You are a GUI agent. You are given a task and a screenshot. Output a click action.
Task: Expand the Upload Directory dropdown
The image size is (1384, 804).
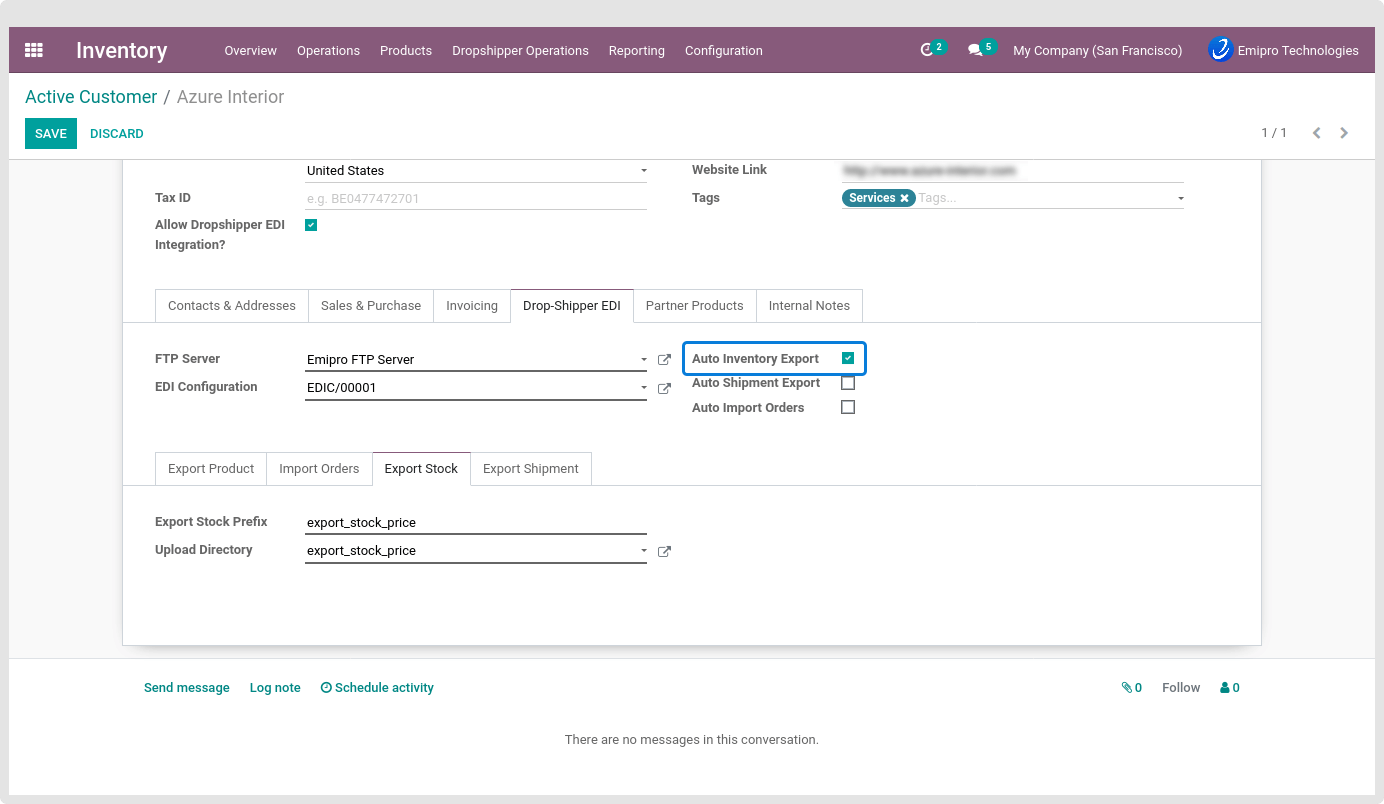pyautogui.click(x=643, y=551)
